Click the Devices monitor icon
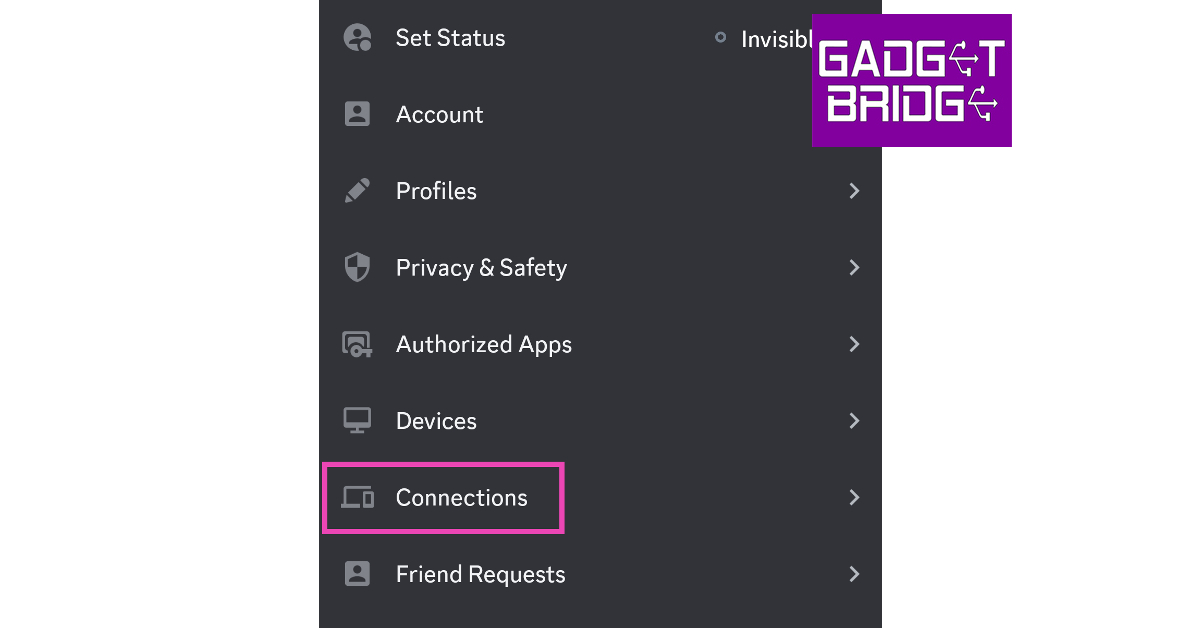1200x628 pixels. tap(357, 421)
